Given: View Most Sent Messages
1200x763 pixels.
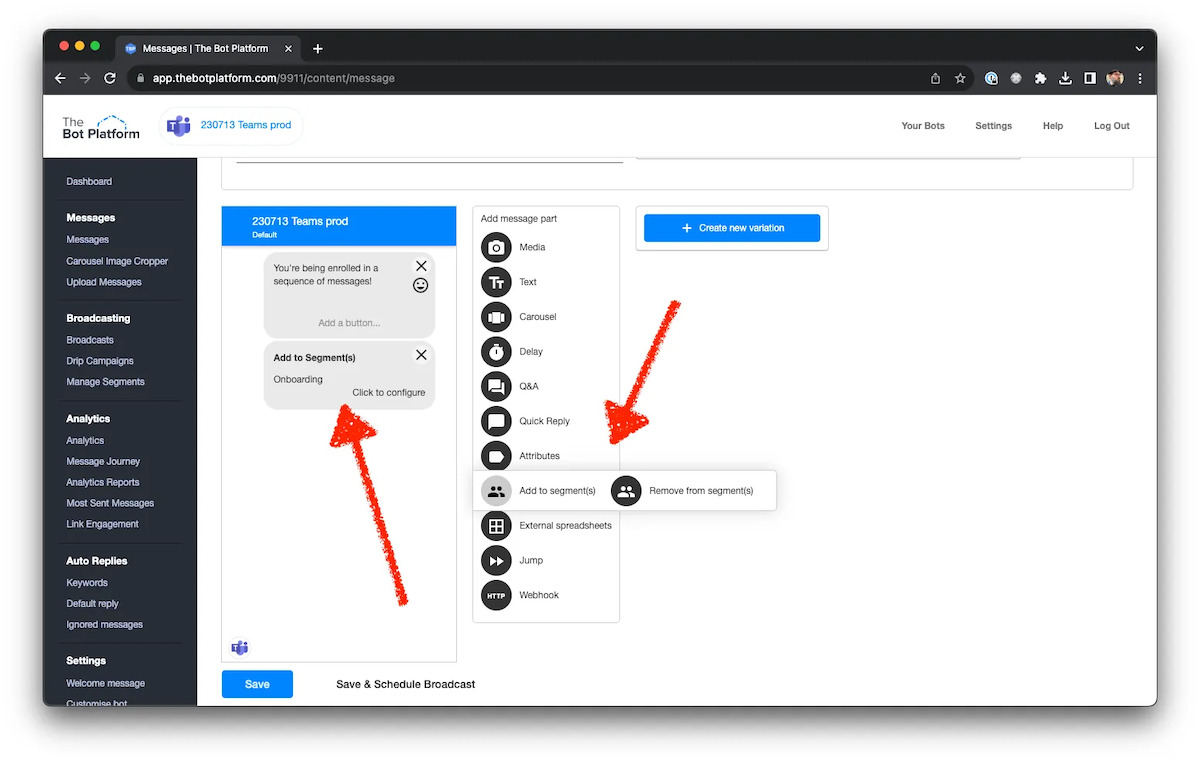Looking at the screenshot, I should 110,503.
